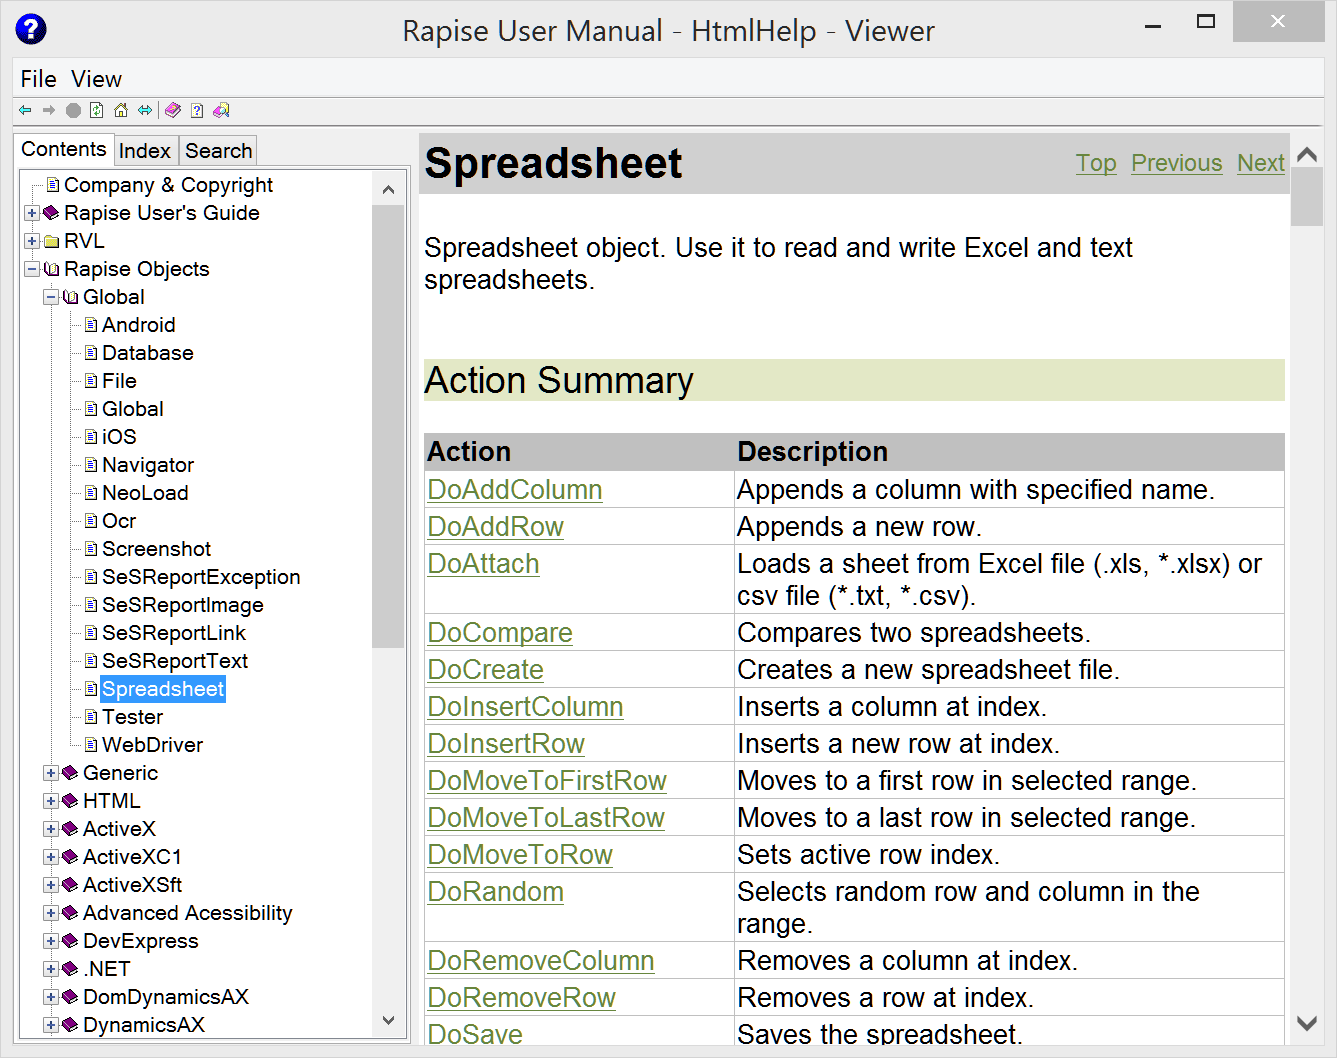Viewport: 1337px width, 1058px height.
Task: Collapse the Global tree branch
Action: tap(51, 297)
